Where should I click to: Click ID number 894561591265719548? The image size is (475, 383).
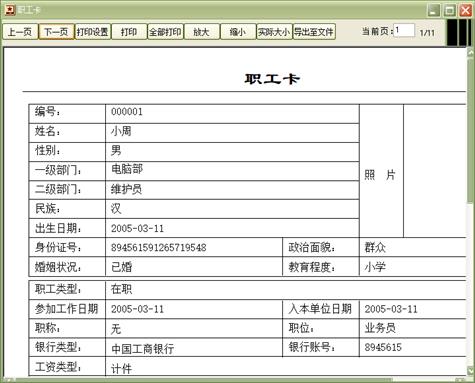coord(159,248)
